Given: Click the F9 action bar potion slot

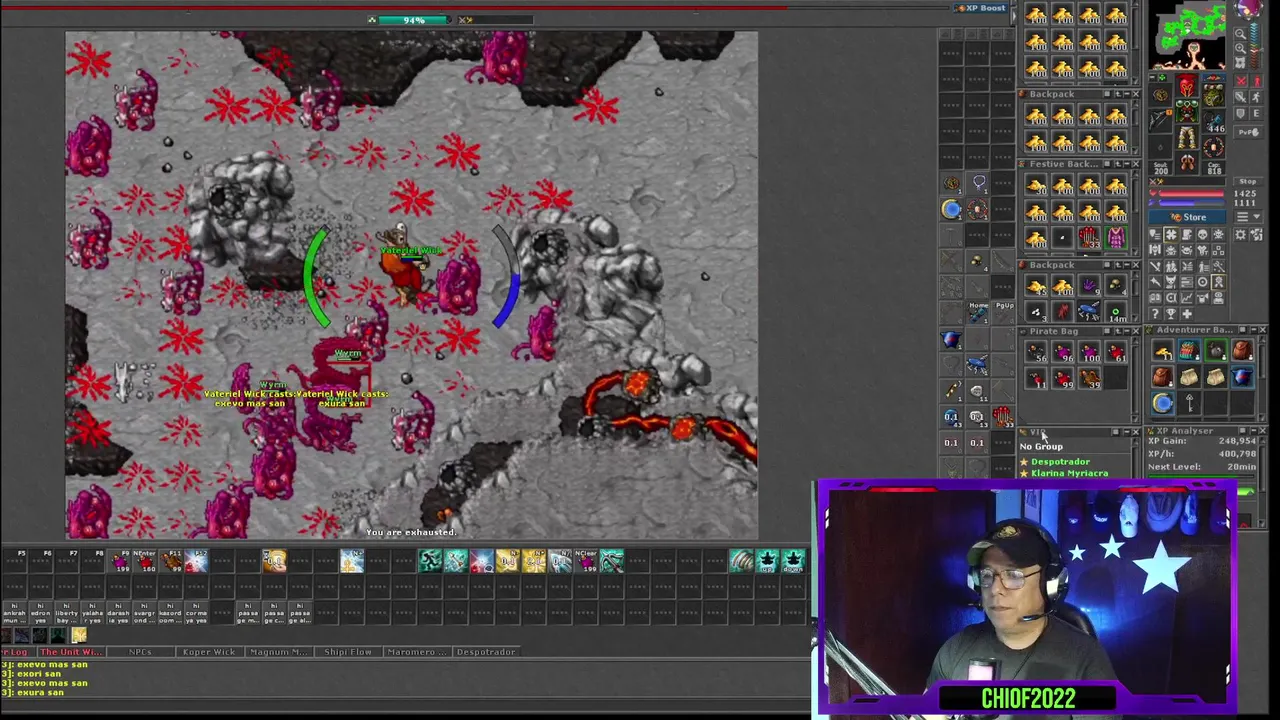Looking at the screenshot, I should (x=119, y=561).
